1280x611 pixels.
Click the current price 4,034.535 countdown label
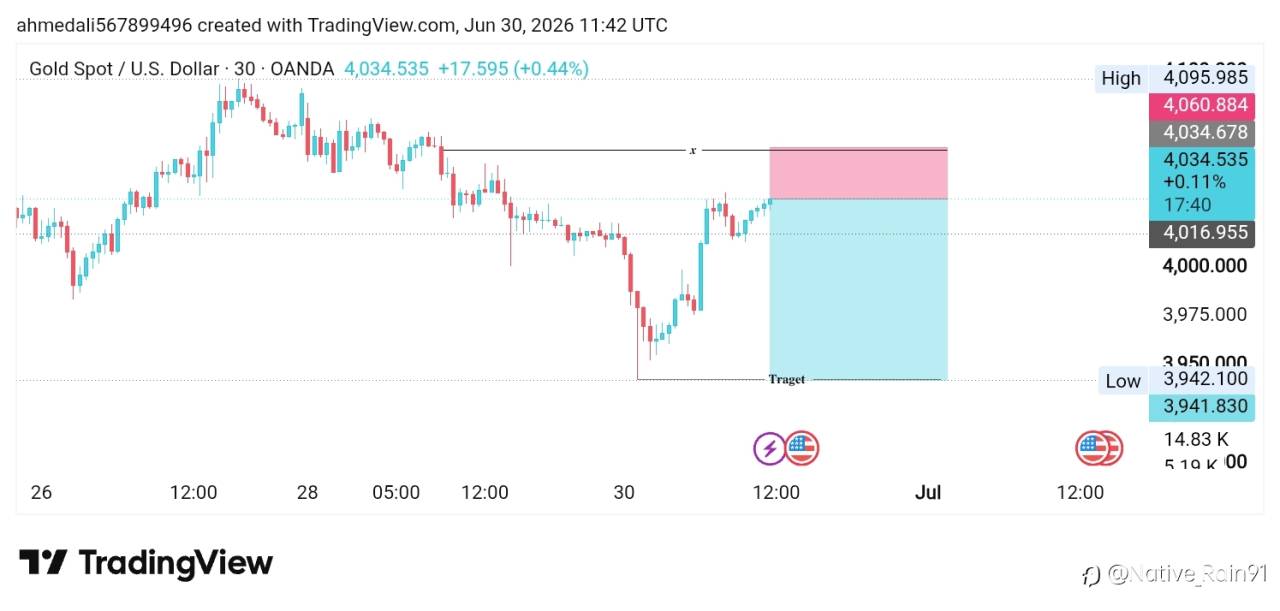click(x=1203, y=182)
